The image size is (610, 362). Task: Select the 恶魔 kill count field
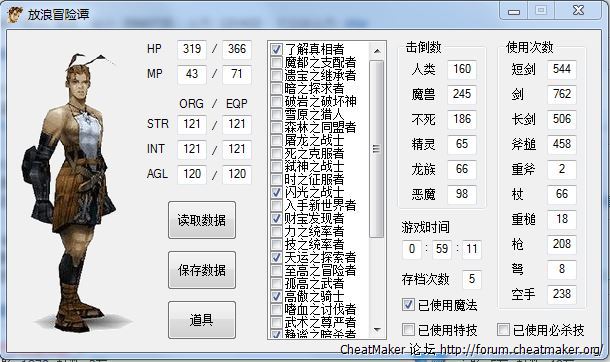[x=462, y=194]
